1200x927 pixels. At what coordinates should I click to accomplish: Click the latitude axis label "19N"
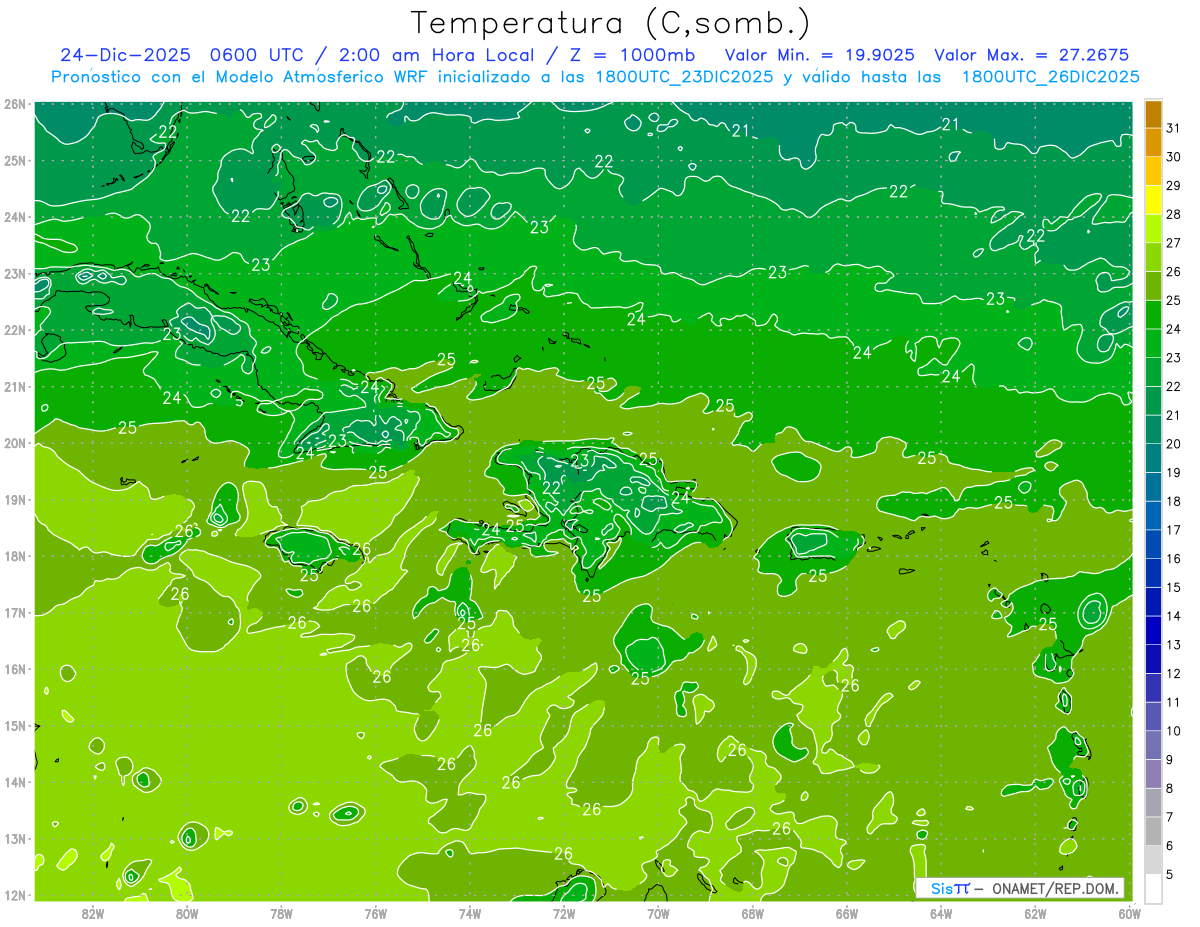pyautogui.click(x=15, y=499)
